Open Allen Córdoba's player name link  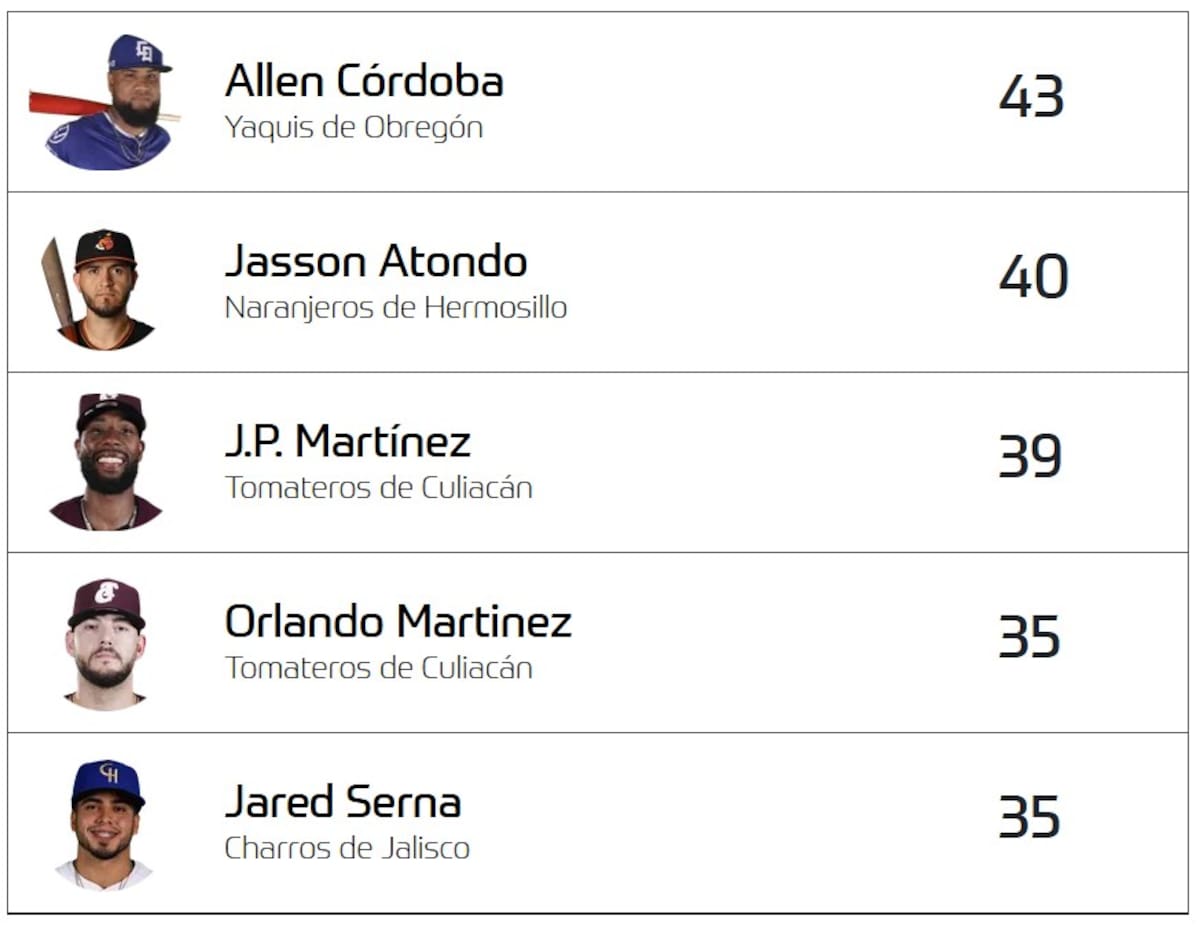coord(364,81)
